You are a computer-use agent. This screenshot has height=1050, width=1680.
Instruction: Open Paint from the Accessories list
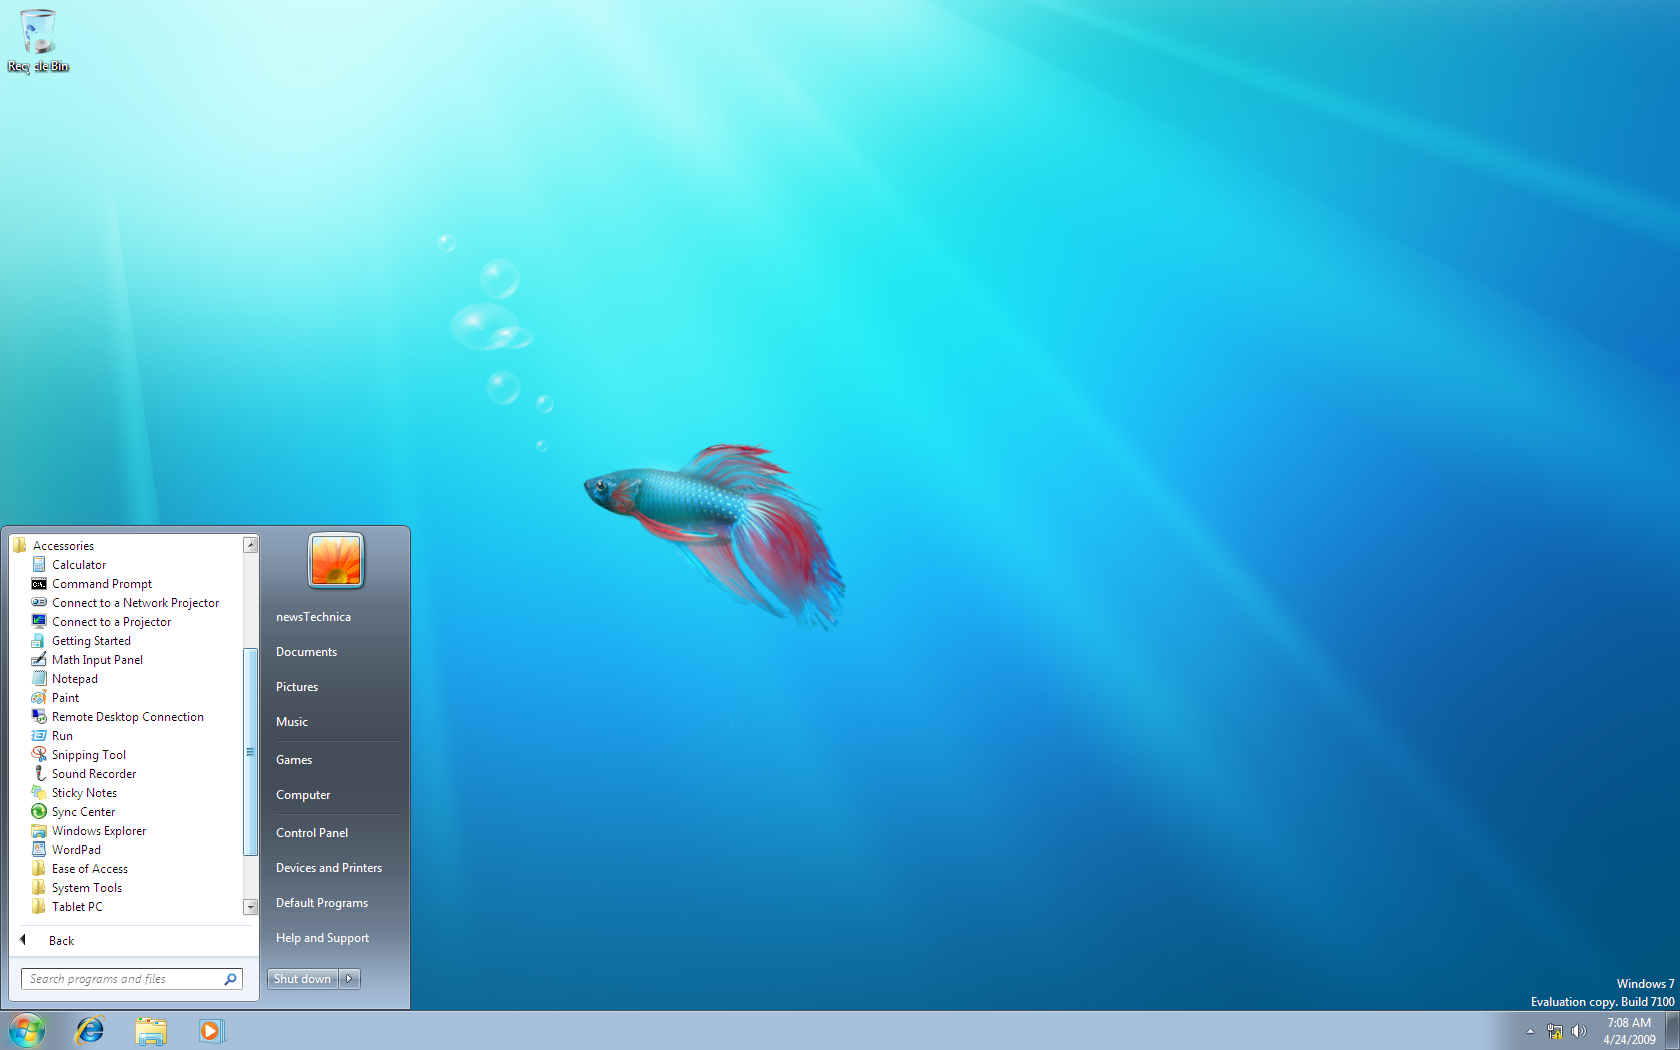(x=64, y=697)
